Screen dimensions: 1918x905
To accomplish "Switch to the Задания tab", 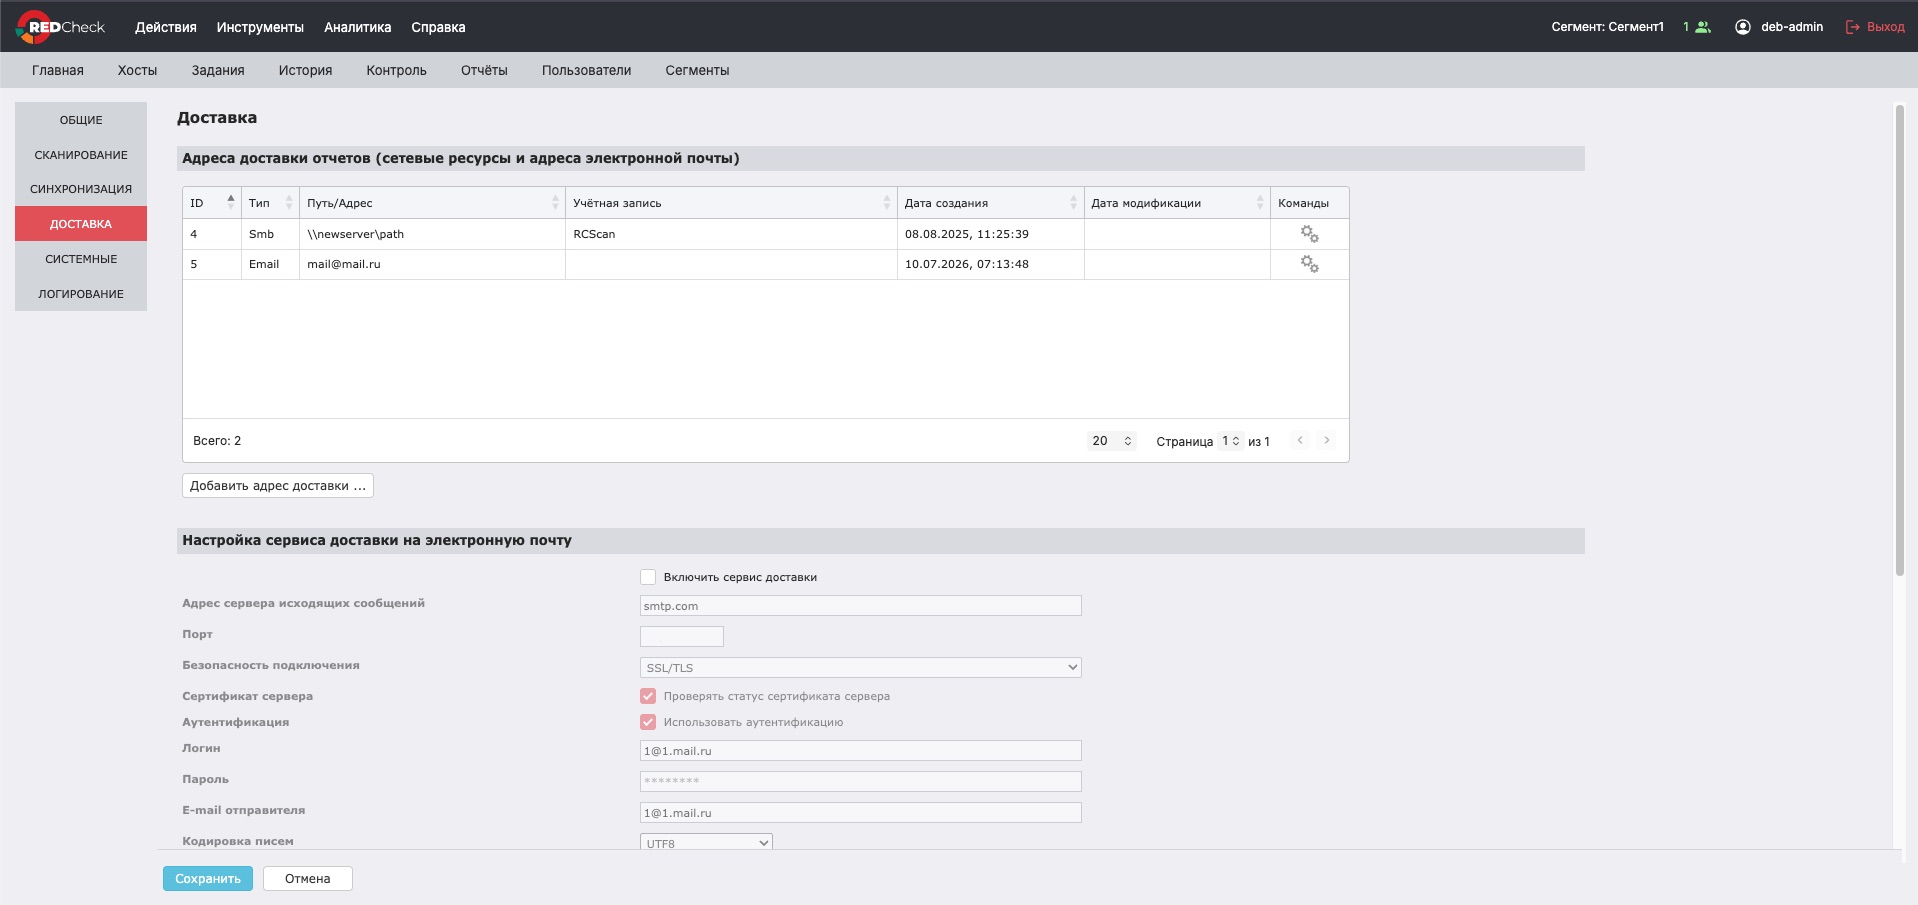I will [x=218, y=70].
